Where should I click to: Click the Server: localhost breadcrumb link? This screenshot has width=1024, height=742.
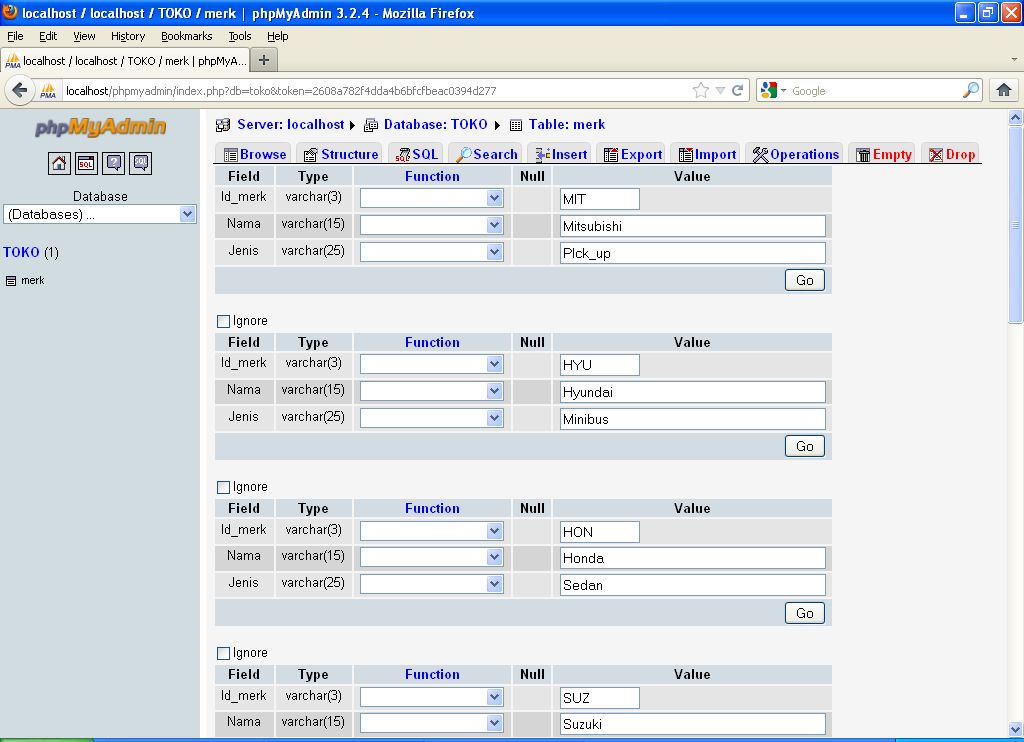point(291,125)
